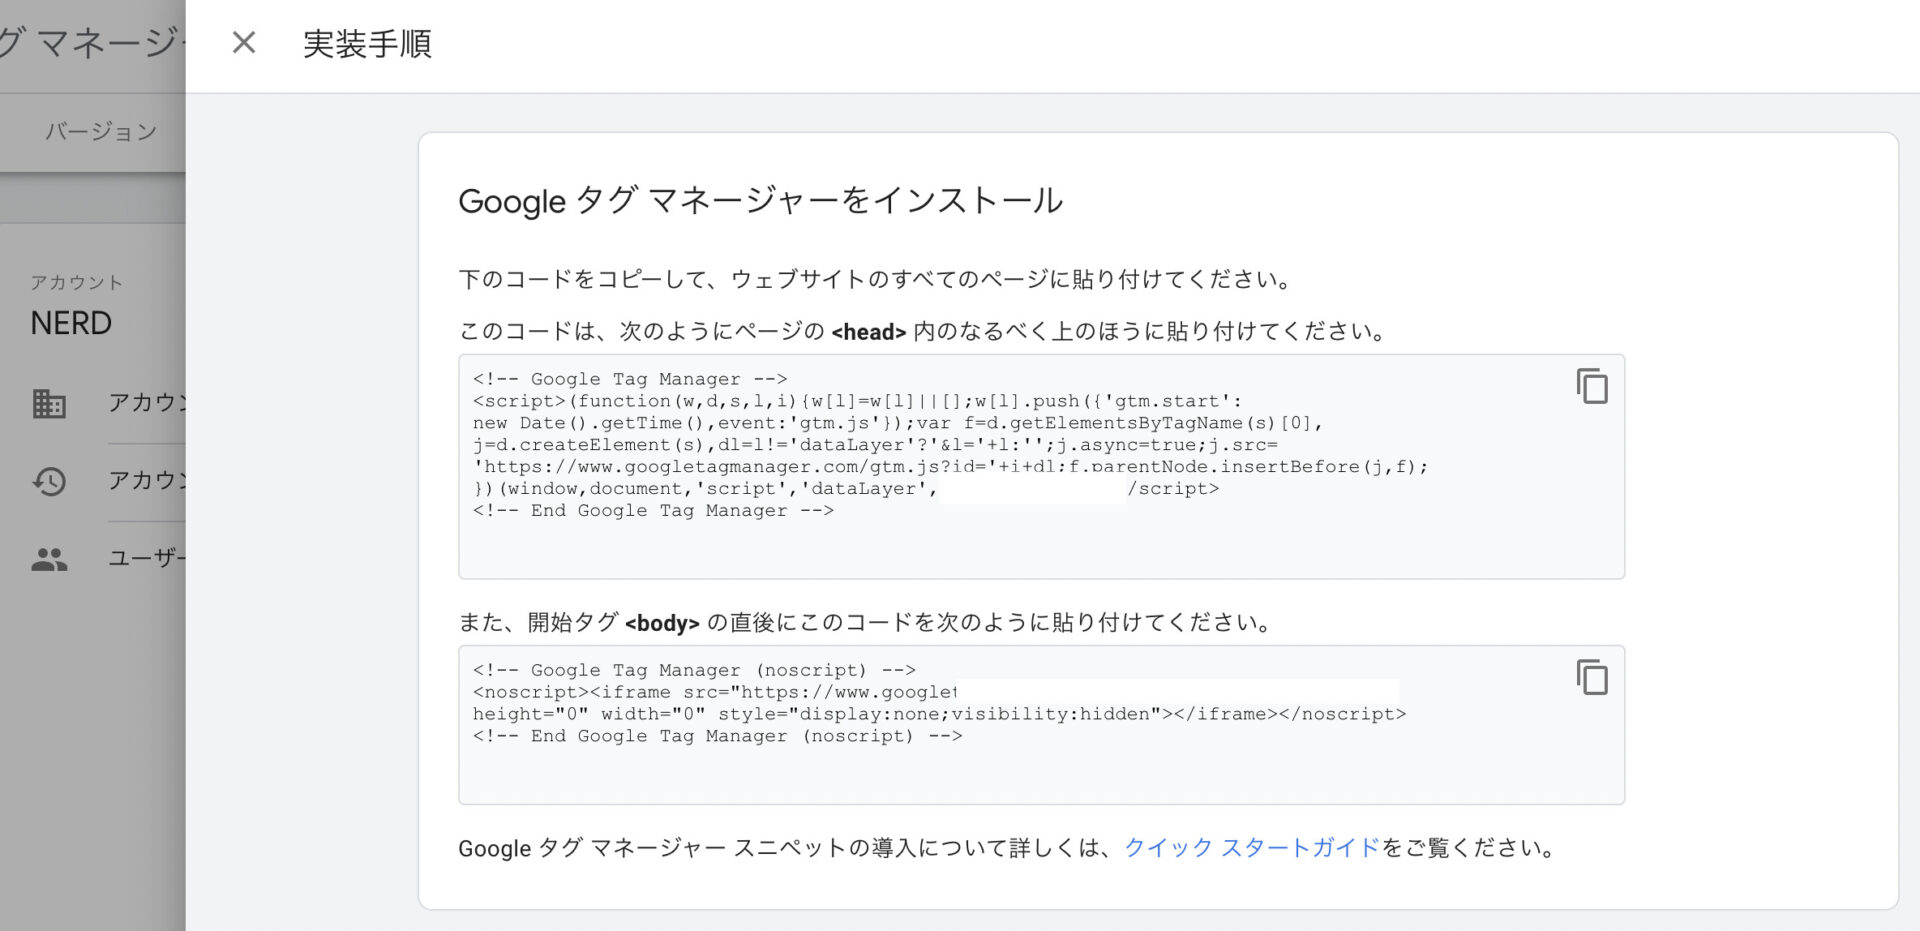
Task: Click the building account settings icon
Action: (x=49, y=403)
